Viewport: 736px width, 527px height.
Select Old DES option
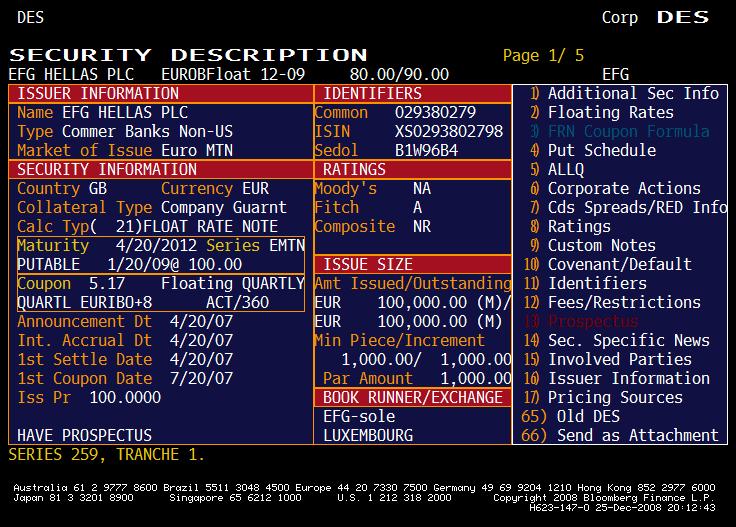(x=570, y=416)
